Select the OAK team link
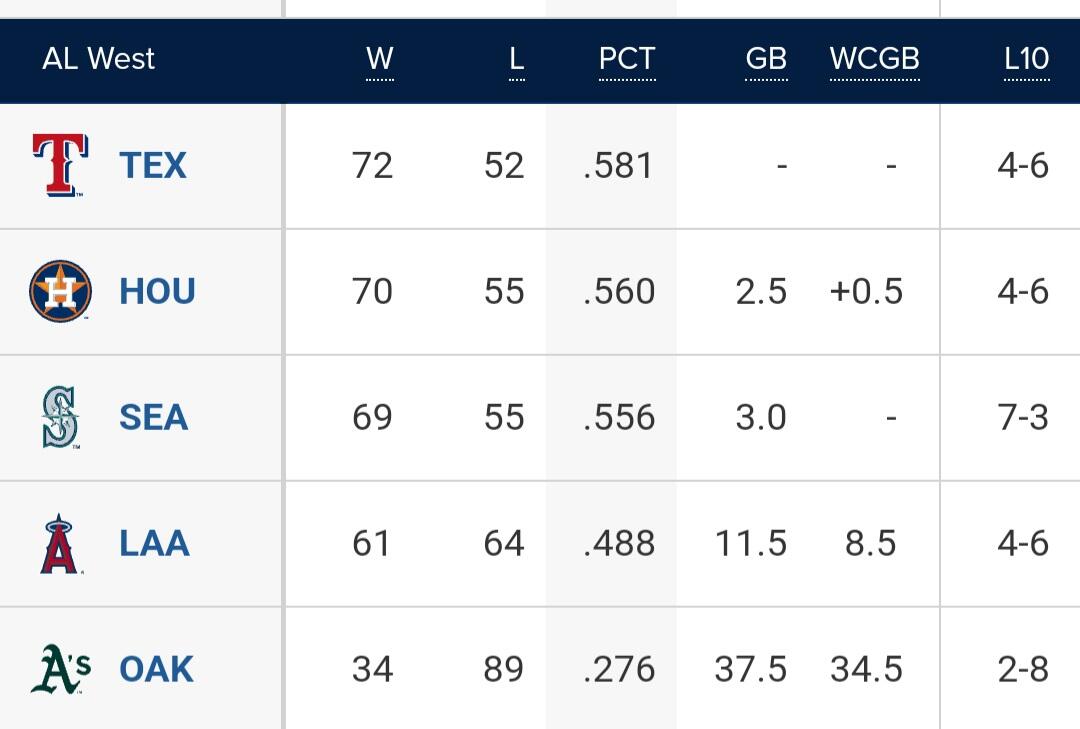 pos(156,669)
